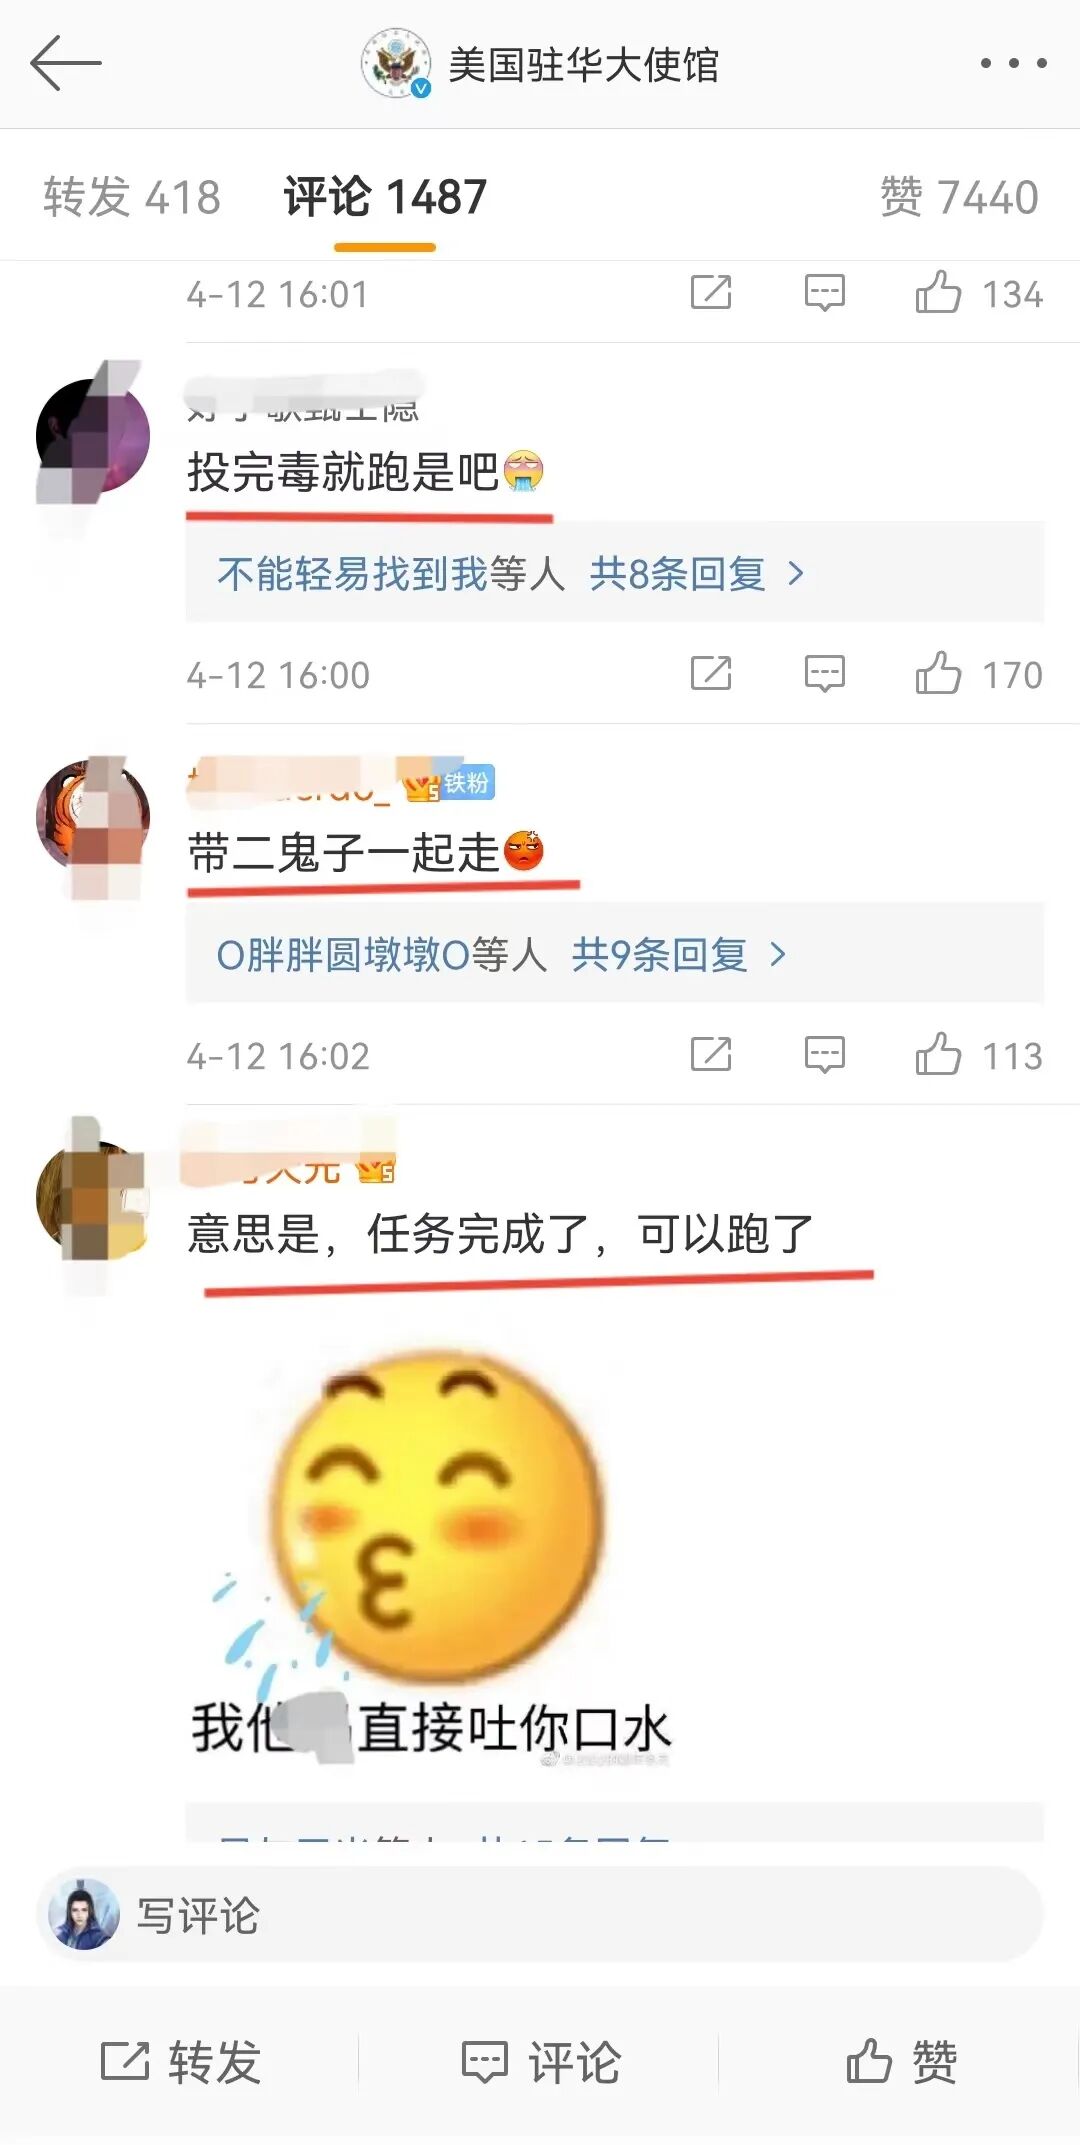Open the 赞 7440 likes tab

(959, 197)
